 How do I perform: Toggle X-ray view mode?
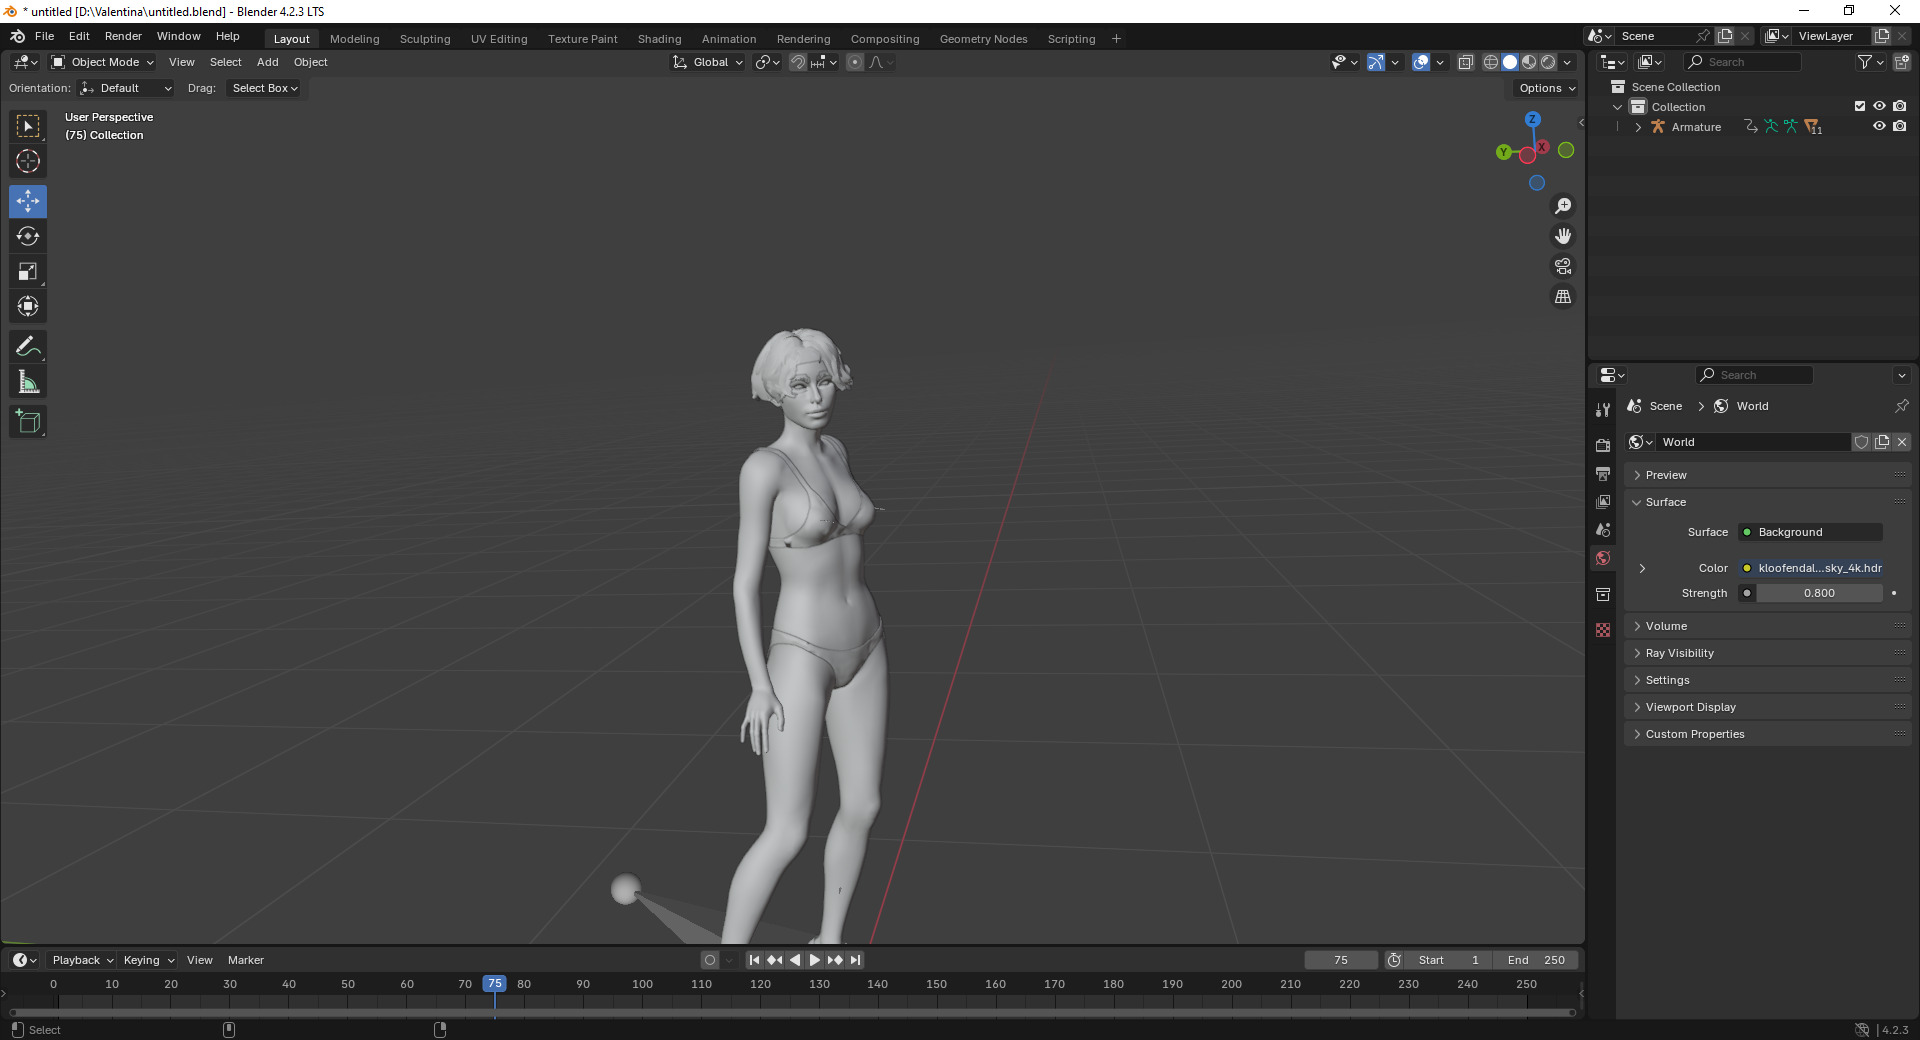point(1465,62)
